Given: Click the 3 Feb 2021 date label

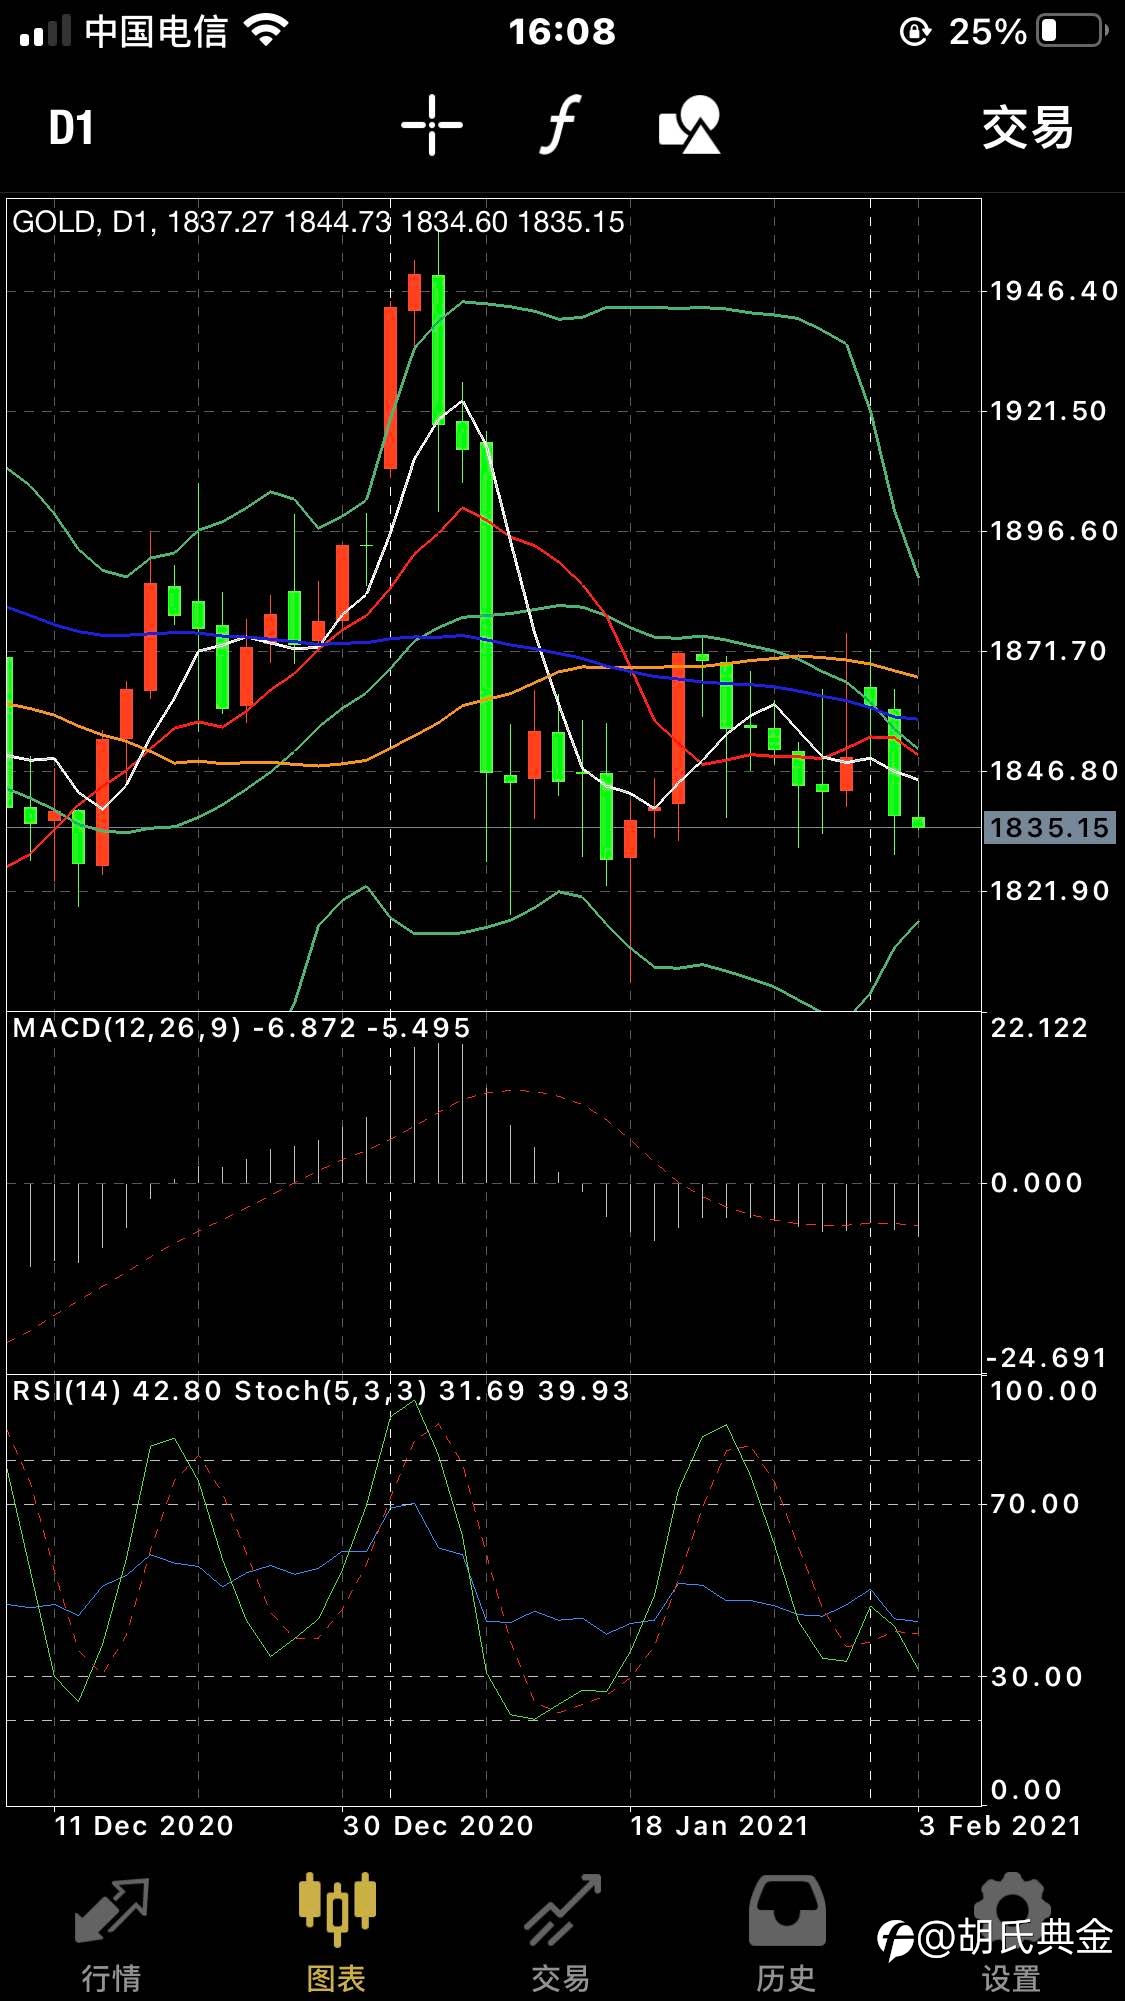Looking at the screenshot, I should pyautogui.click(x=1000, y=1826).
